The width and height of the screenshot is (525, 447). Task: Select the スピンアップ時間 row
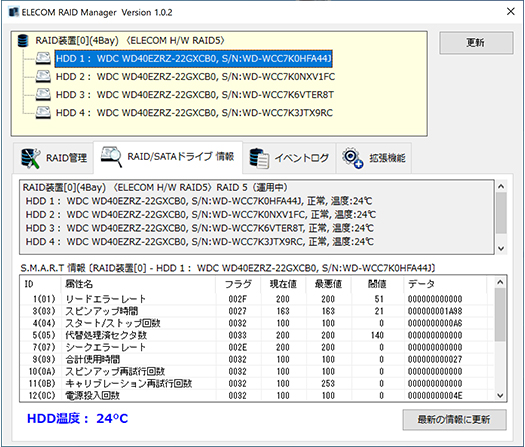click(x=256, y=311)
